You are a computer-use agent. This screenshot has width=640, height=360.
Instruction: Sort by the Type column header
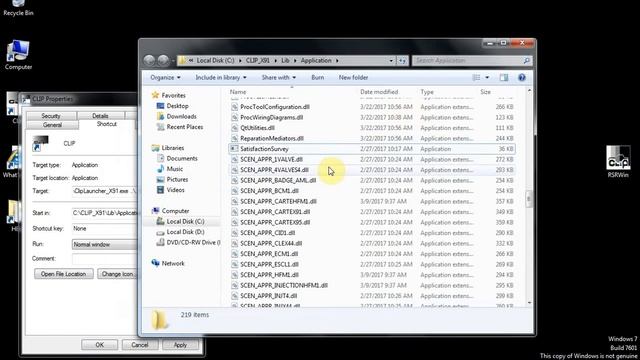(427, 92)
